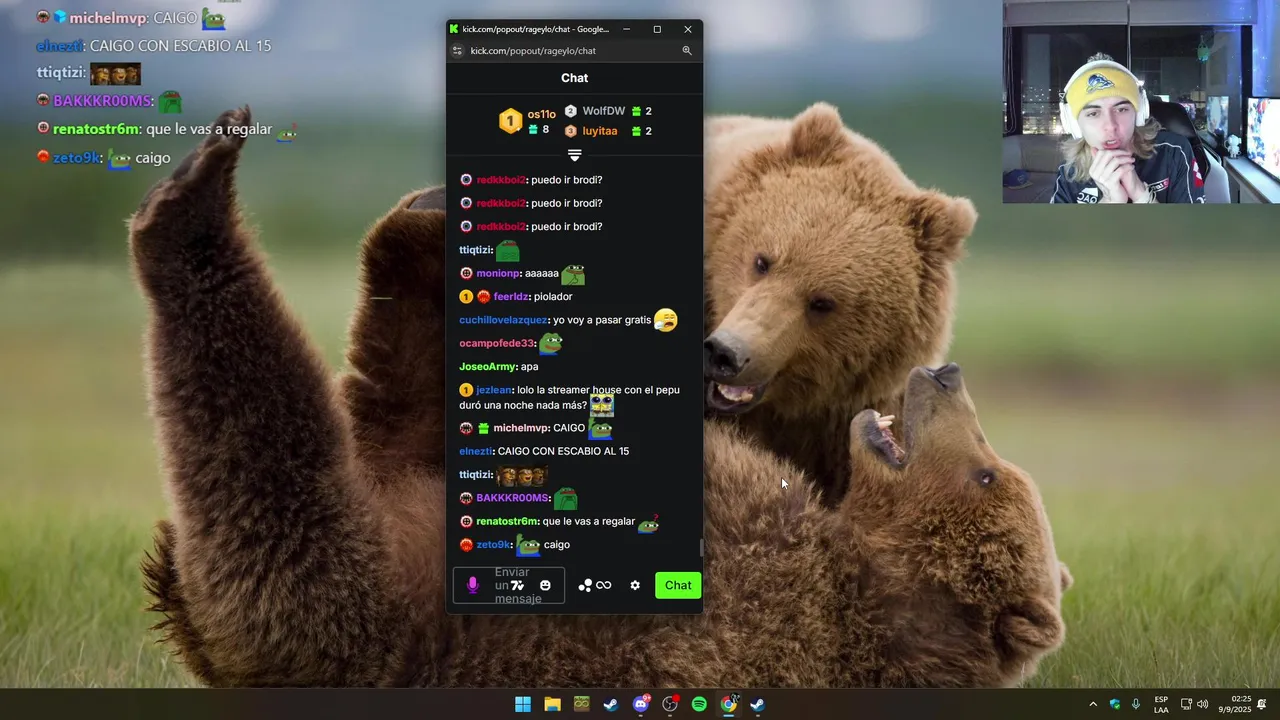Click the kick.com/popout/rageylo/chat URL
The image size is (1280, 720).
(x=533, y=50)
